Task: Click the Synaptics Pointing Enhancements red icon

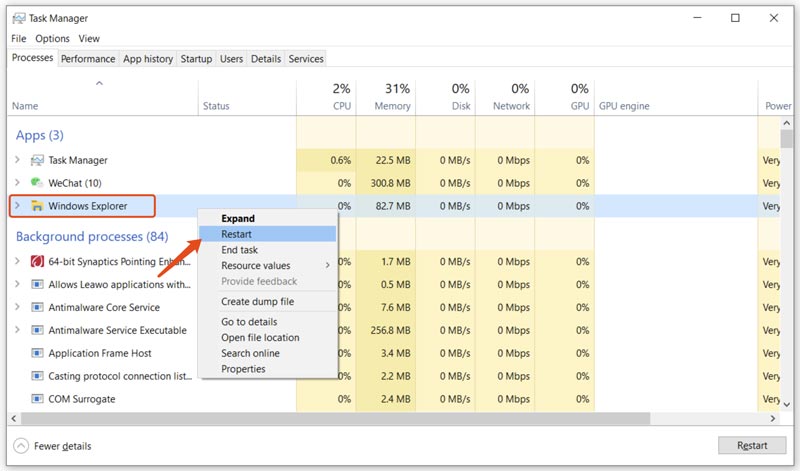Action: [x=37, y=261]
